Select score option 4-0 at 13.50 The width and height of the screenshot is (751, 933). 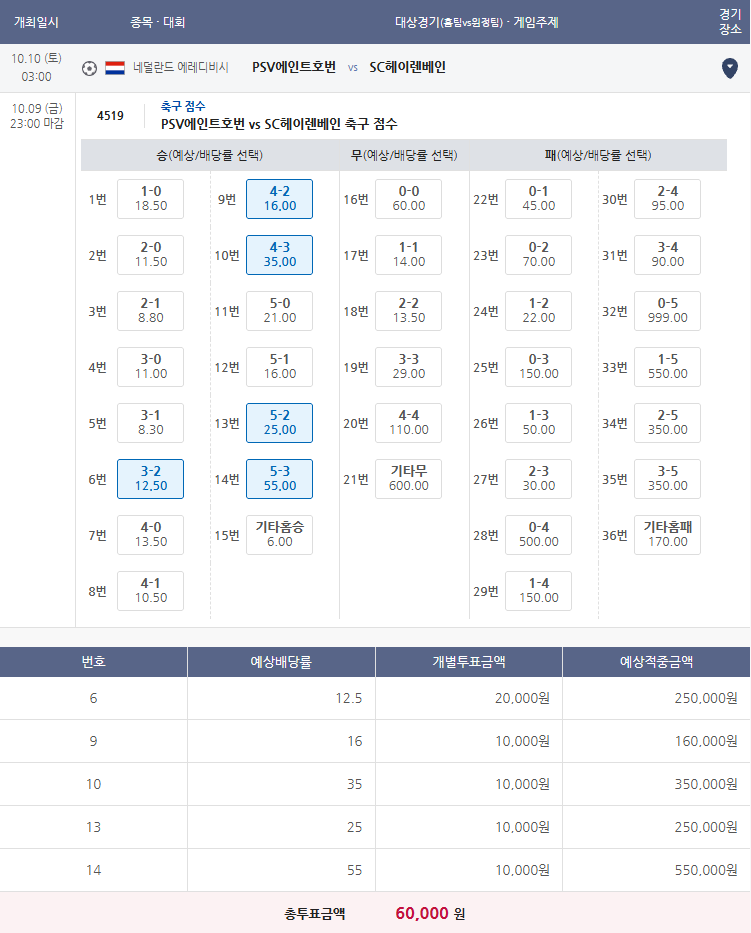[x=151, y=534]
